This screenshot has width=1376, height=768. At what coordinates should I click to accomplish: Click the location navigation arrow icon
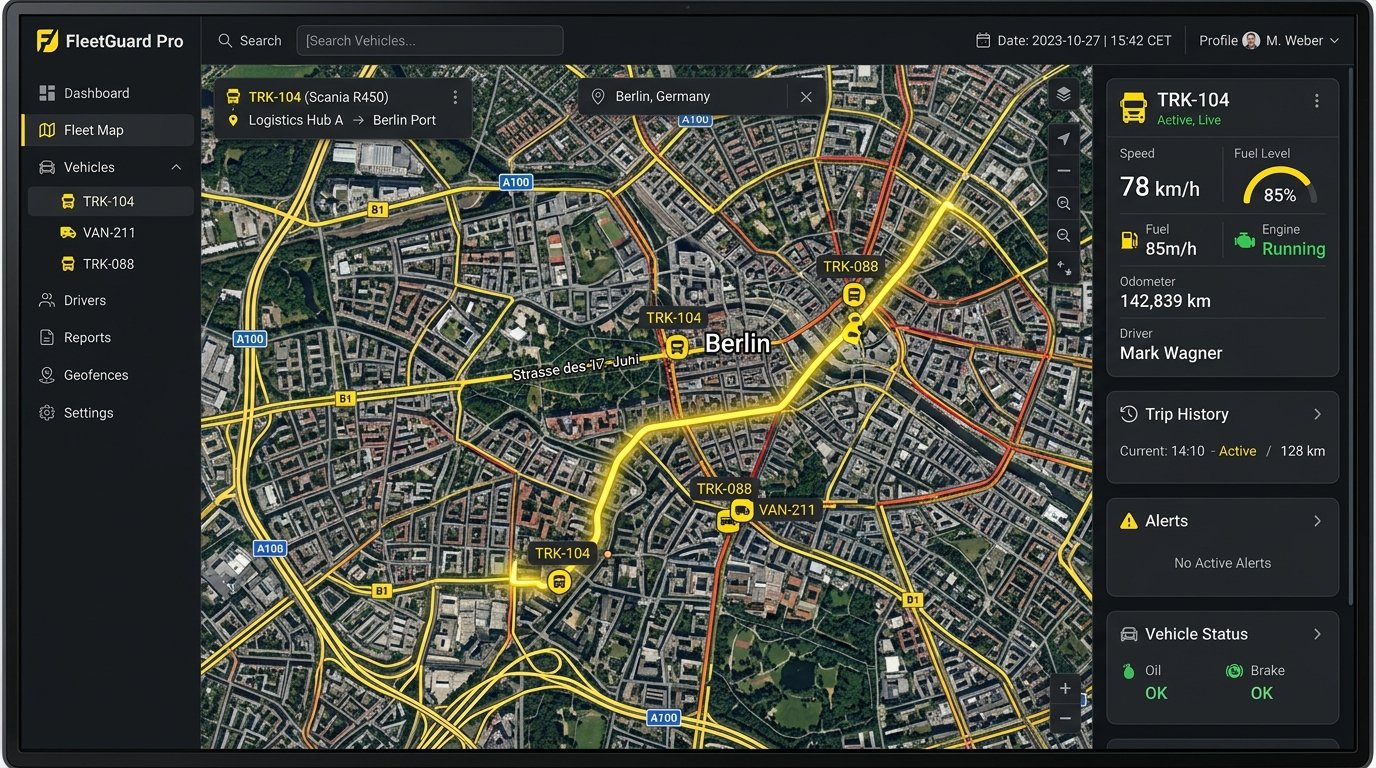pyautogui.click(x=1063, y=139)
